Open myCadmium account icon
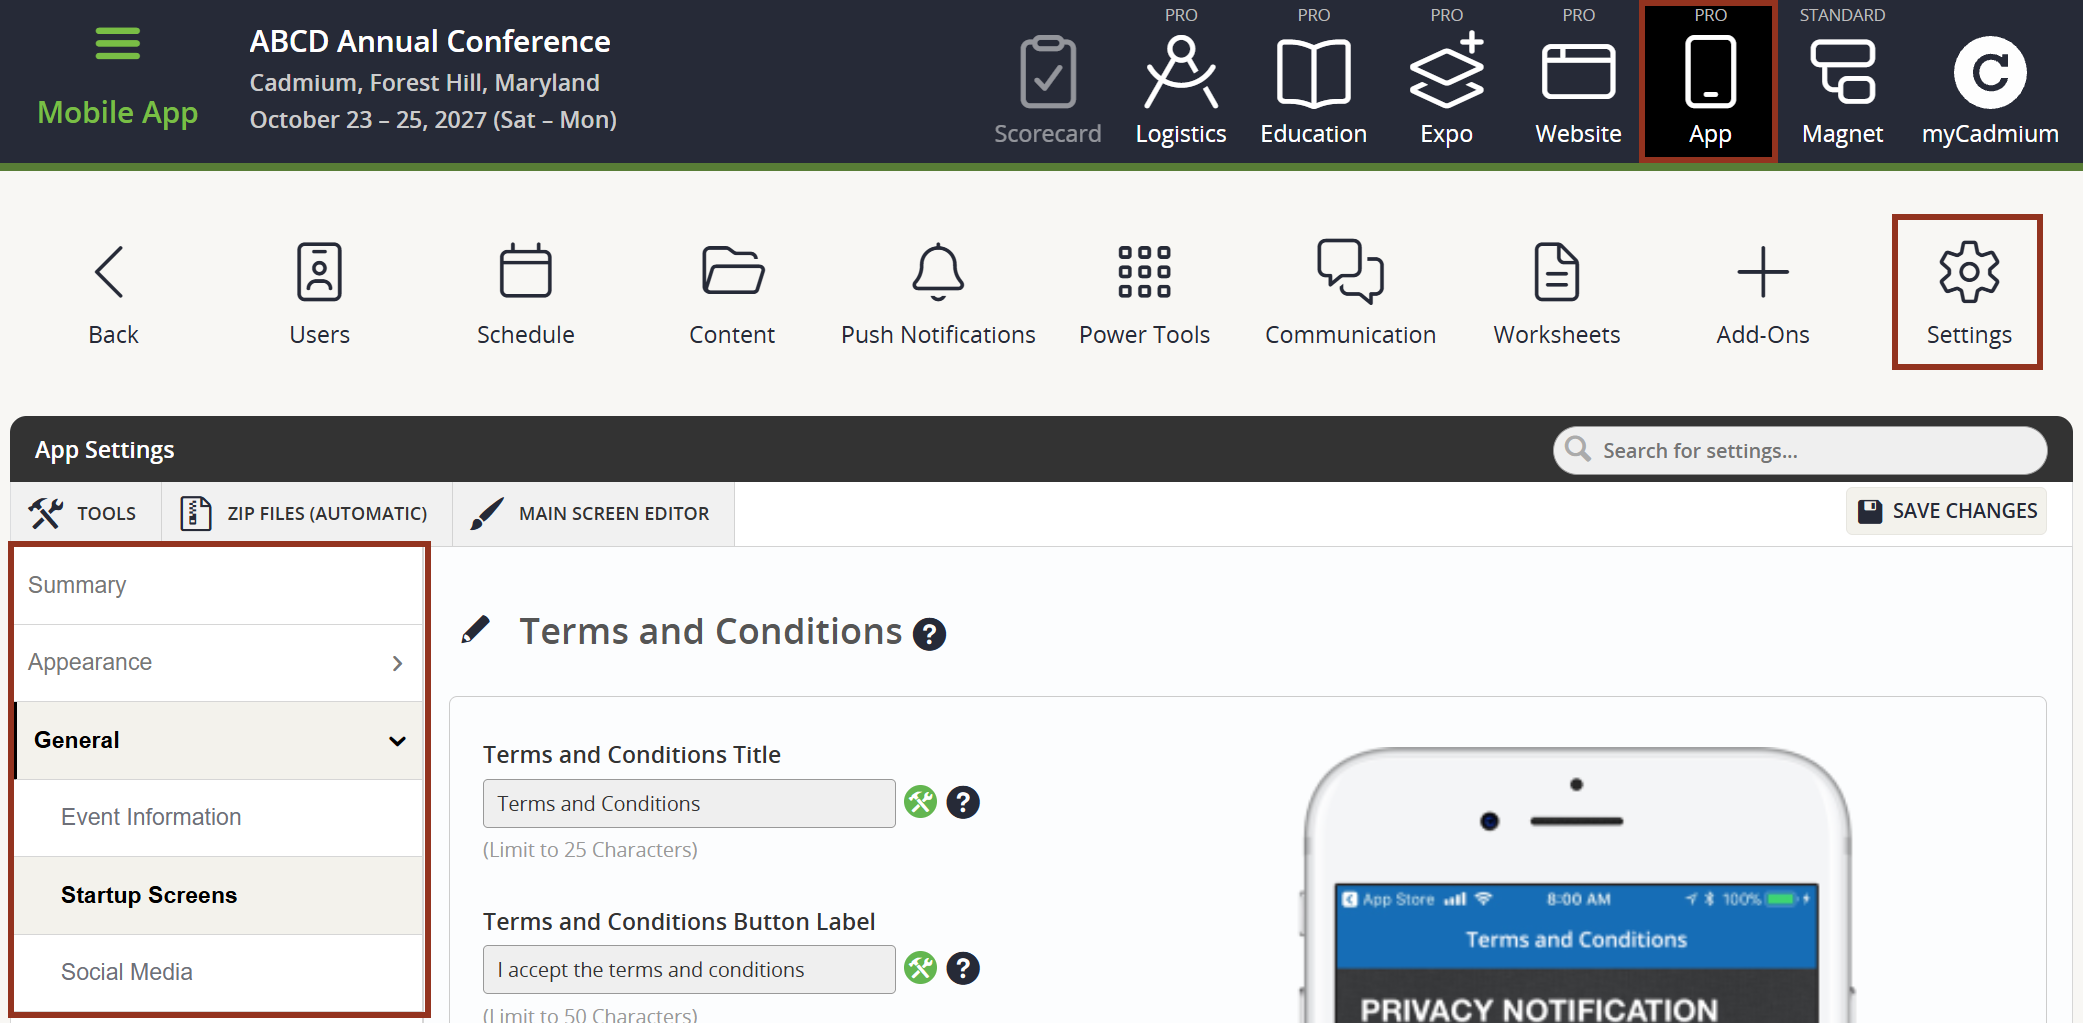This screenshot has width=2083, height=1023. 1989,89
